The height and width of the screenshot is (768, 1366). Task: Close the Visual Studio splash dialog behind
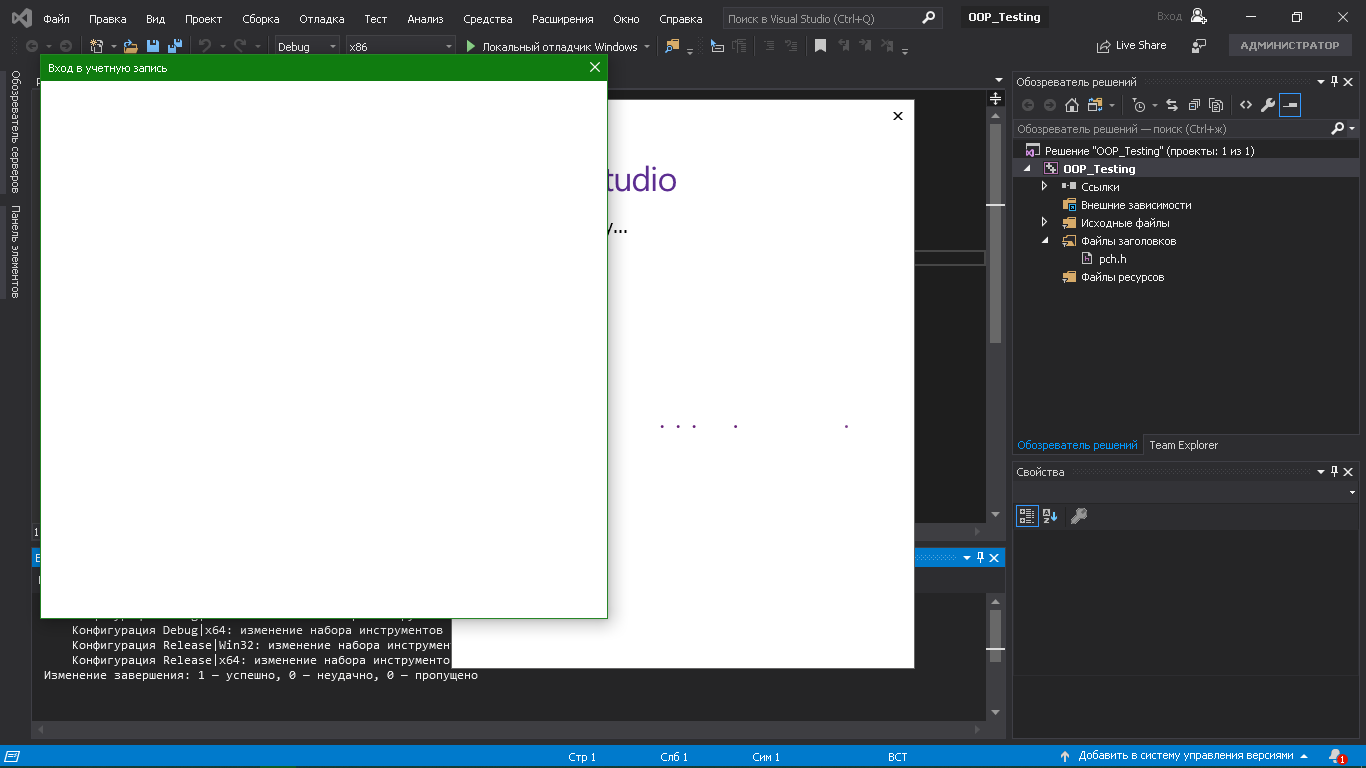click(x=897, y=116)
